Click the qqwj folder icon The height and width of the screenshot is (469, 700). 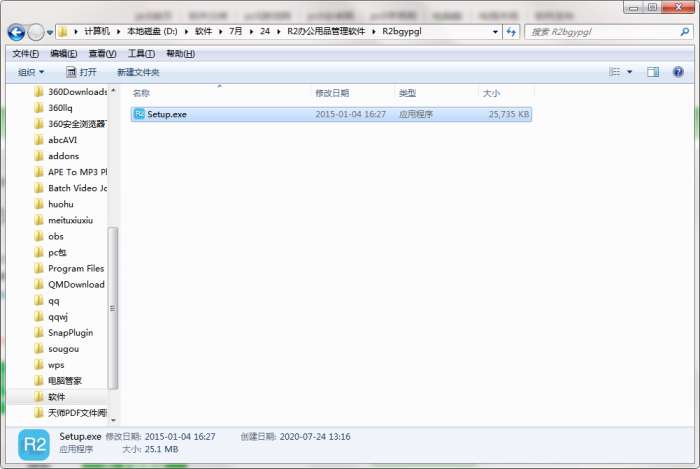pyautogui.click(x=39, y=317)
